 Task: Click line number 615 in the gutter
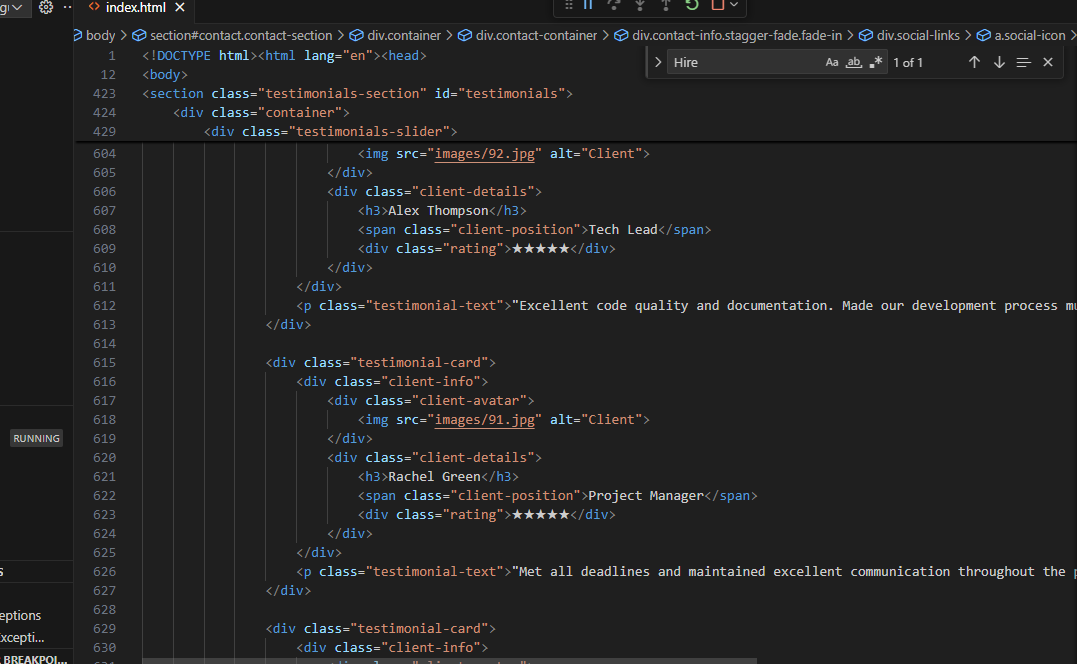104,363
